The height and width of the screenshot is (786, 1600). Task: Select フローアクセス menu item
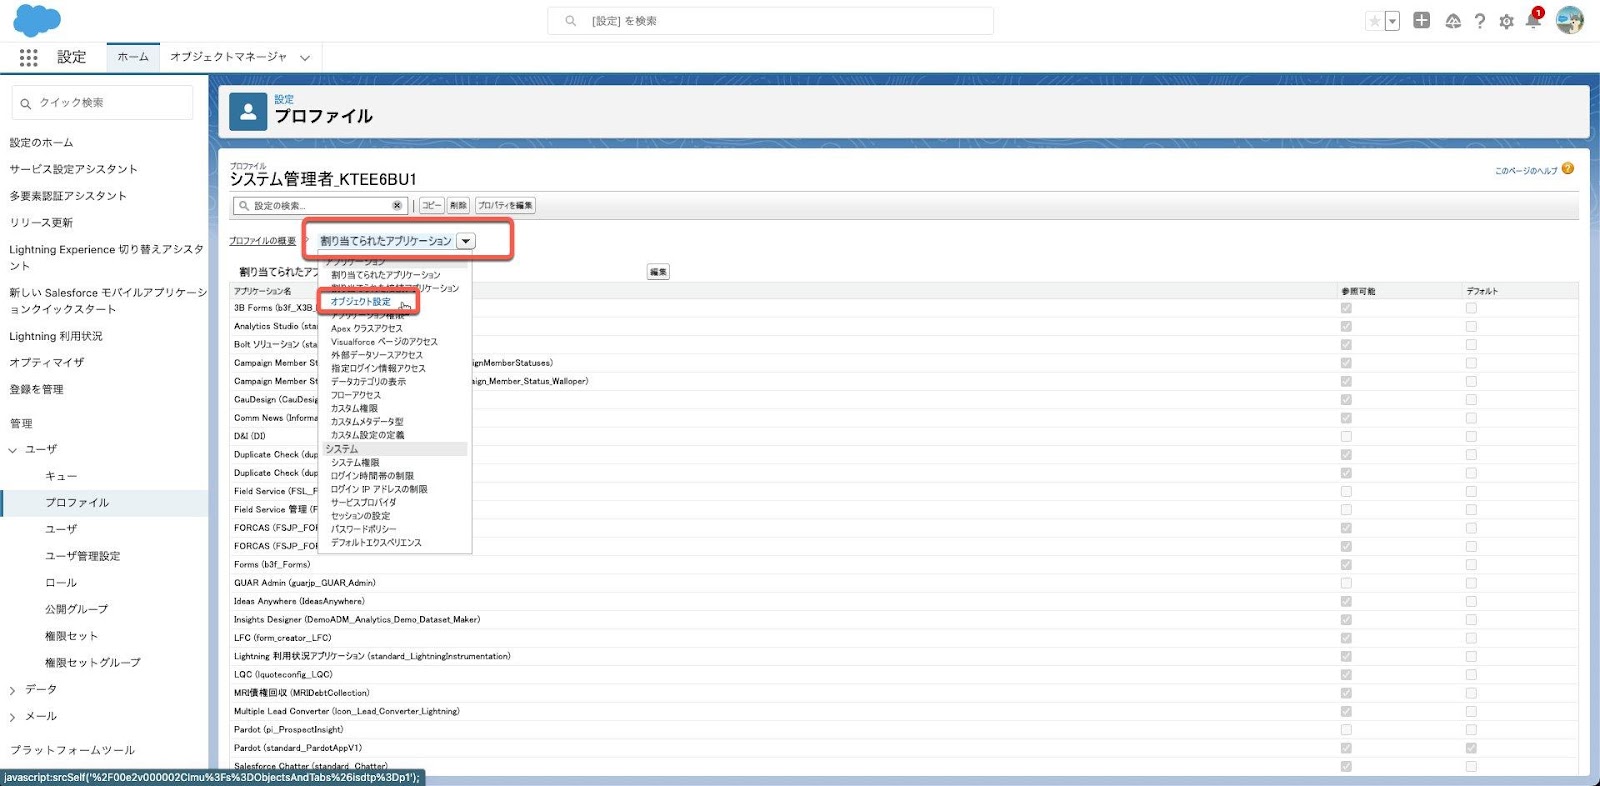click(x=356, y=395)
